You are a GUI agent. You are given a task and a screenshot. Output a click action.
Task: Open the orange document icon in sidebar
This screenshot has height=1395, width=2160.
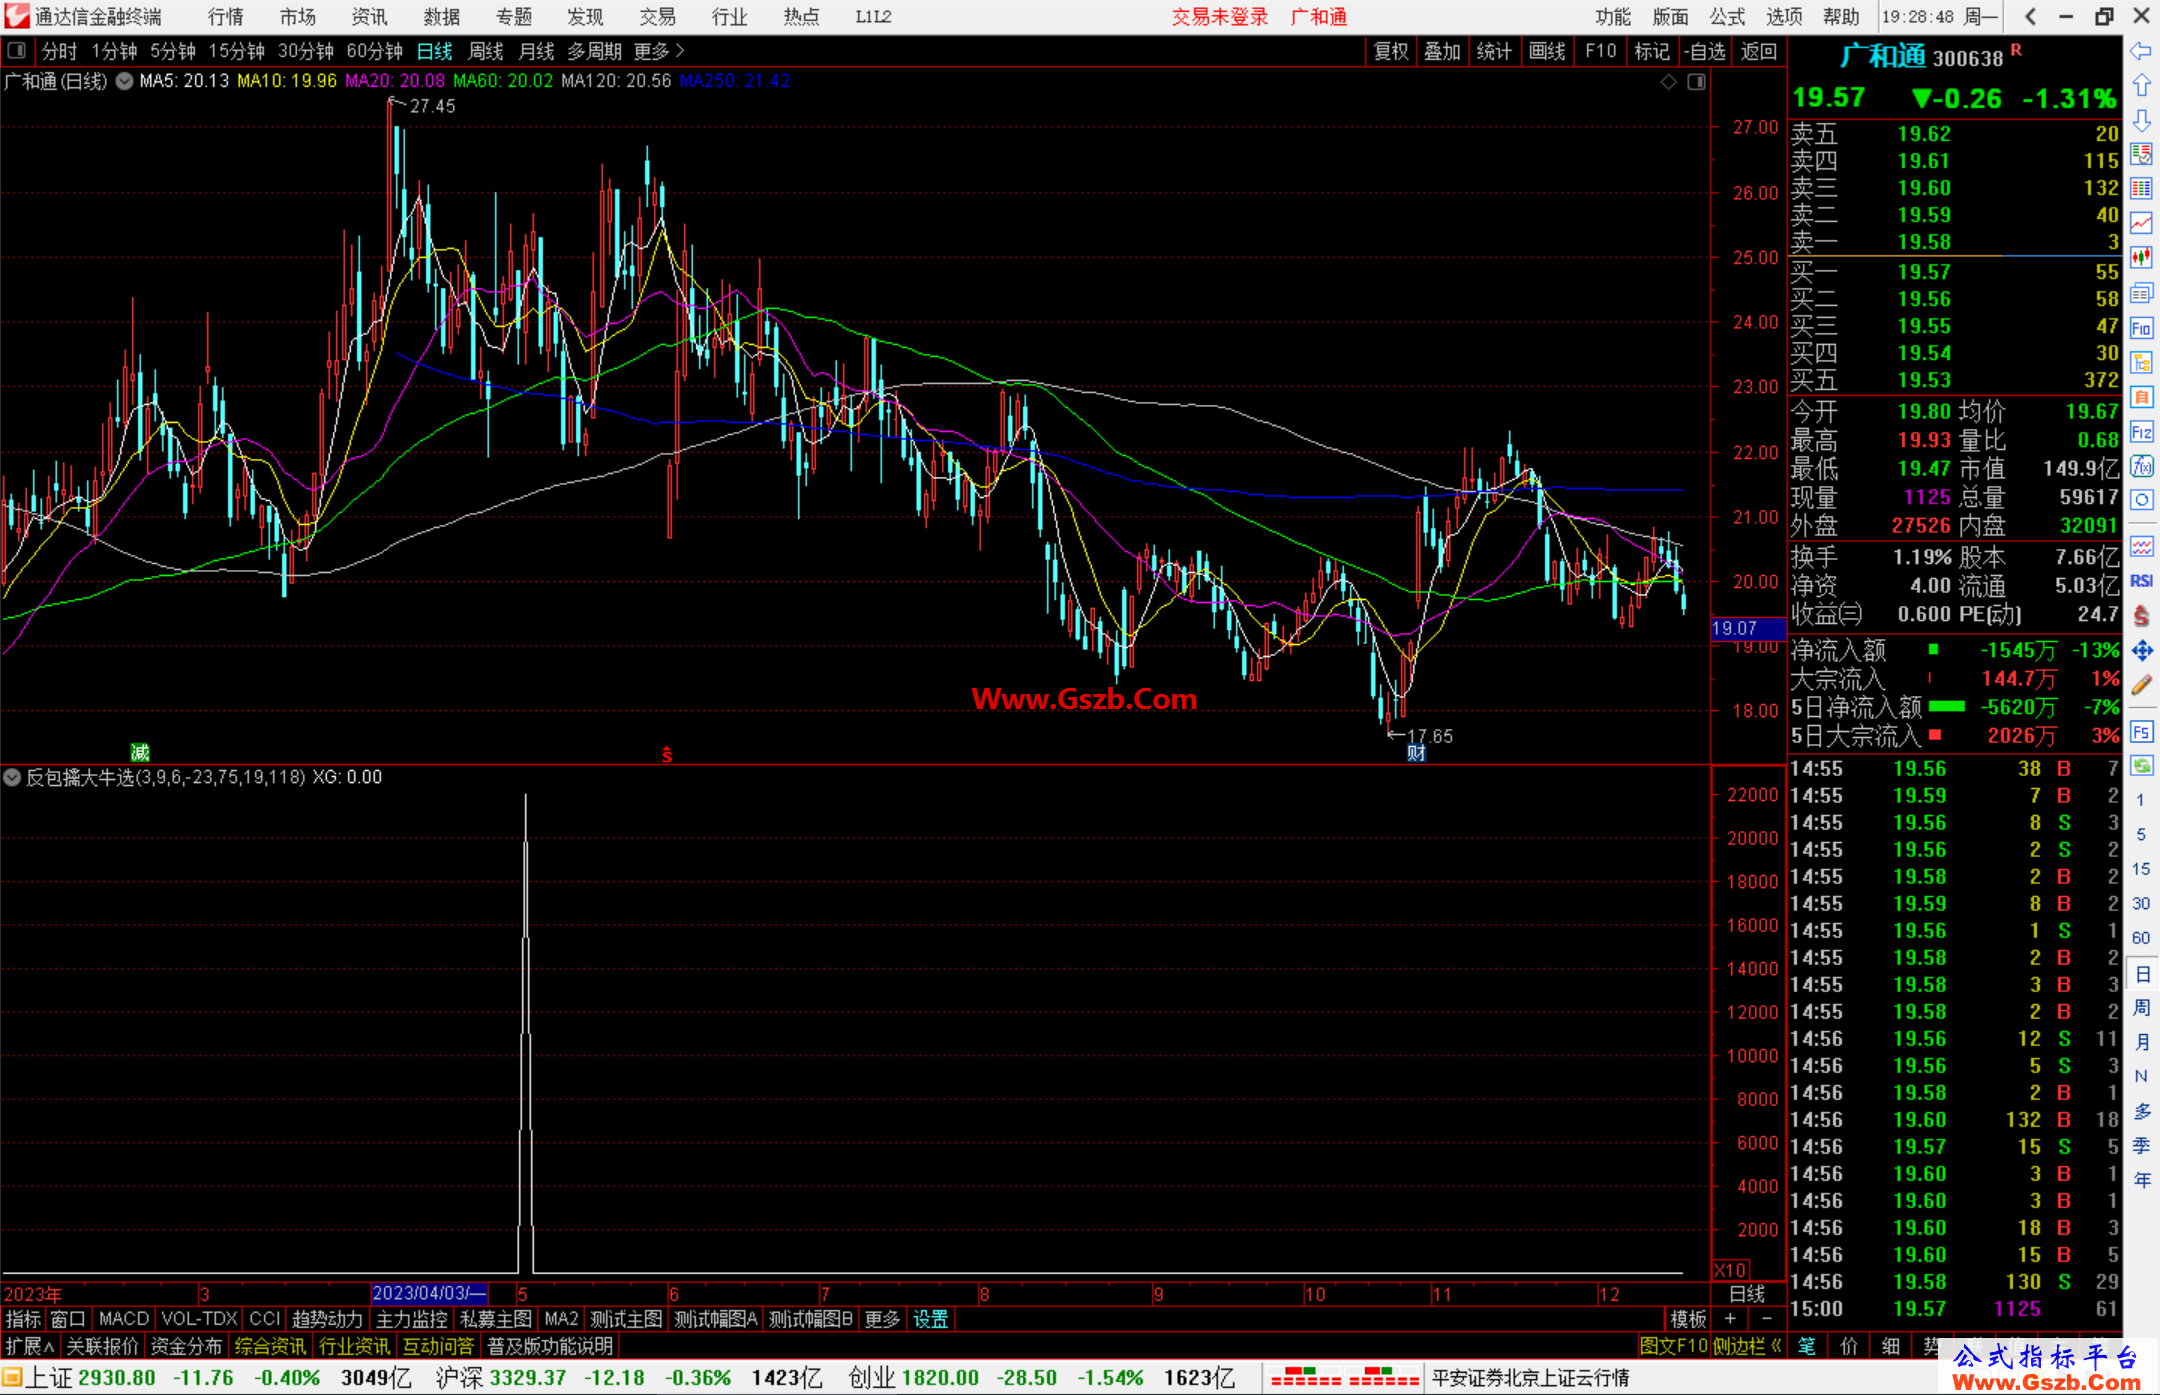tap(2141, 397)
